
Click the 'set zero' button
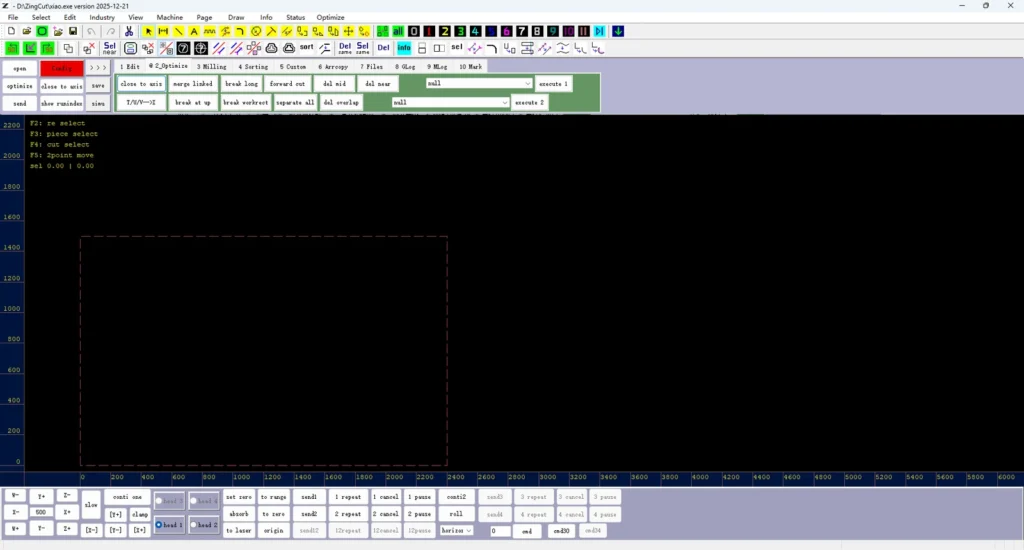point(239,497)
